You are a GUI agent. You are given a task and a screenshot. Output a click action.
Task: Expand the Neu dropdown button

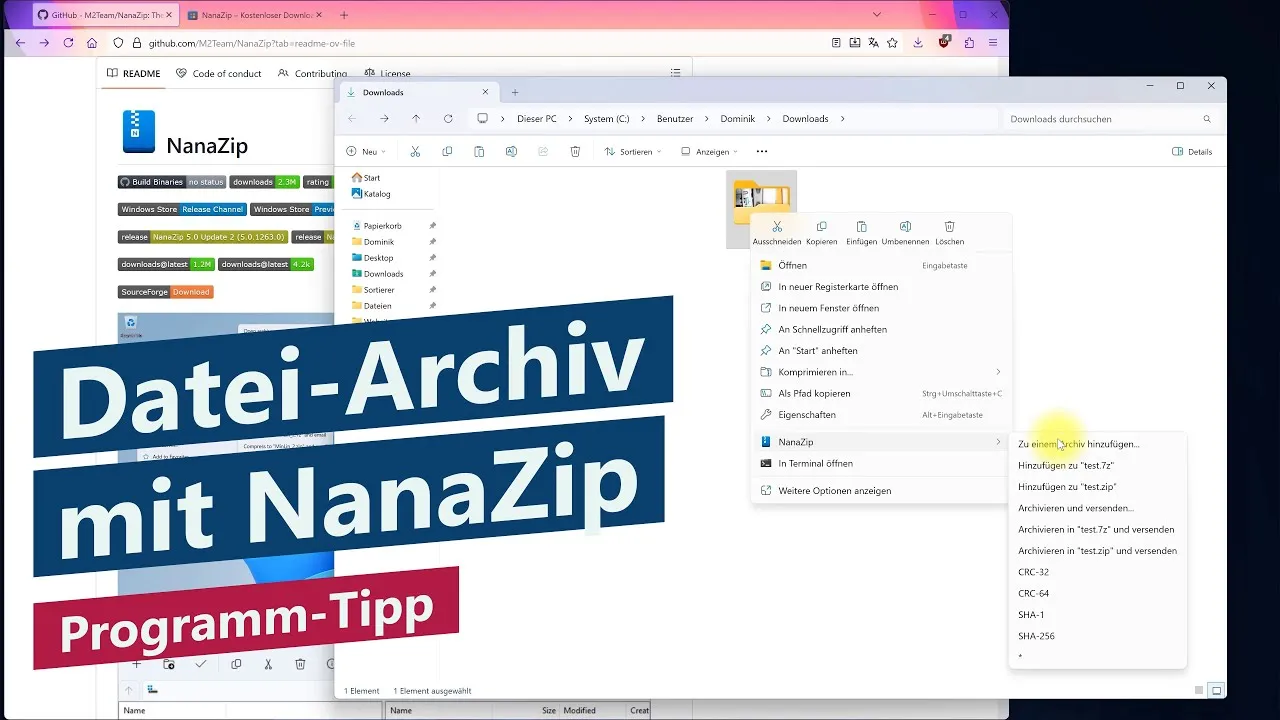pyautogui.click(x=366, y=152)
